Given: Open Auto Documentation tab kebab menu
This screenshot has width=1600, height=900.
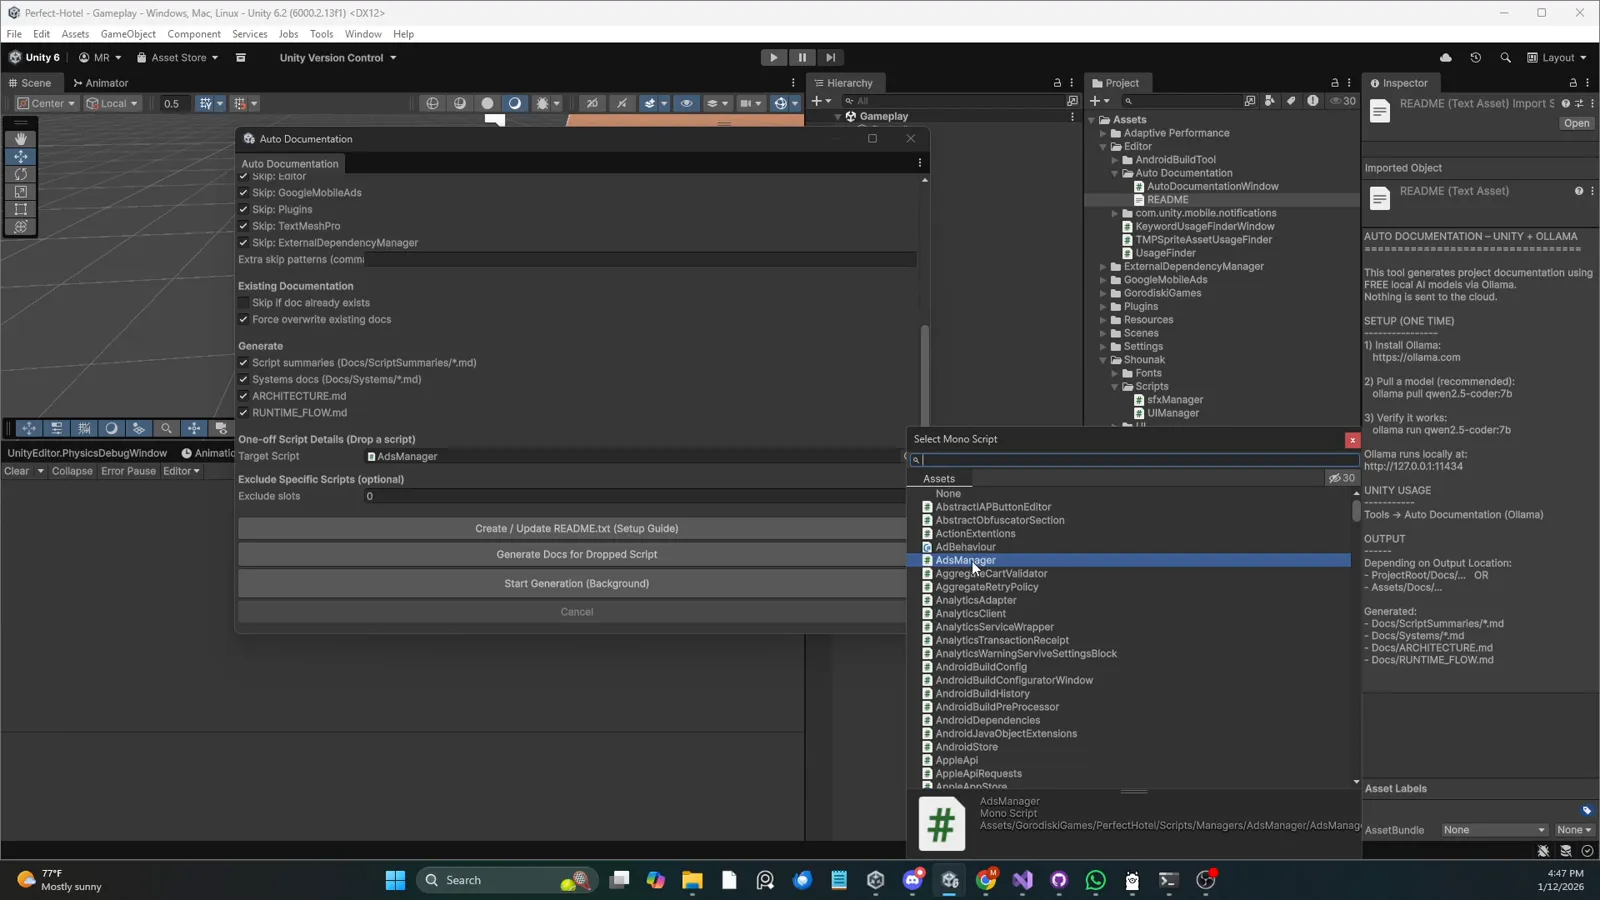Looking at the screenshot, I should [x=920, y=163].
